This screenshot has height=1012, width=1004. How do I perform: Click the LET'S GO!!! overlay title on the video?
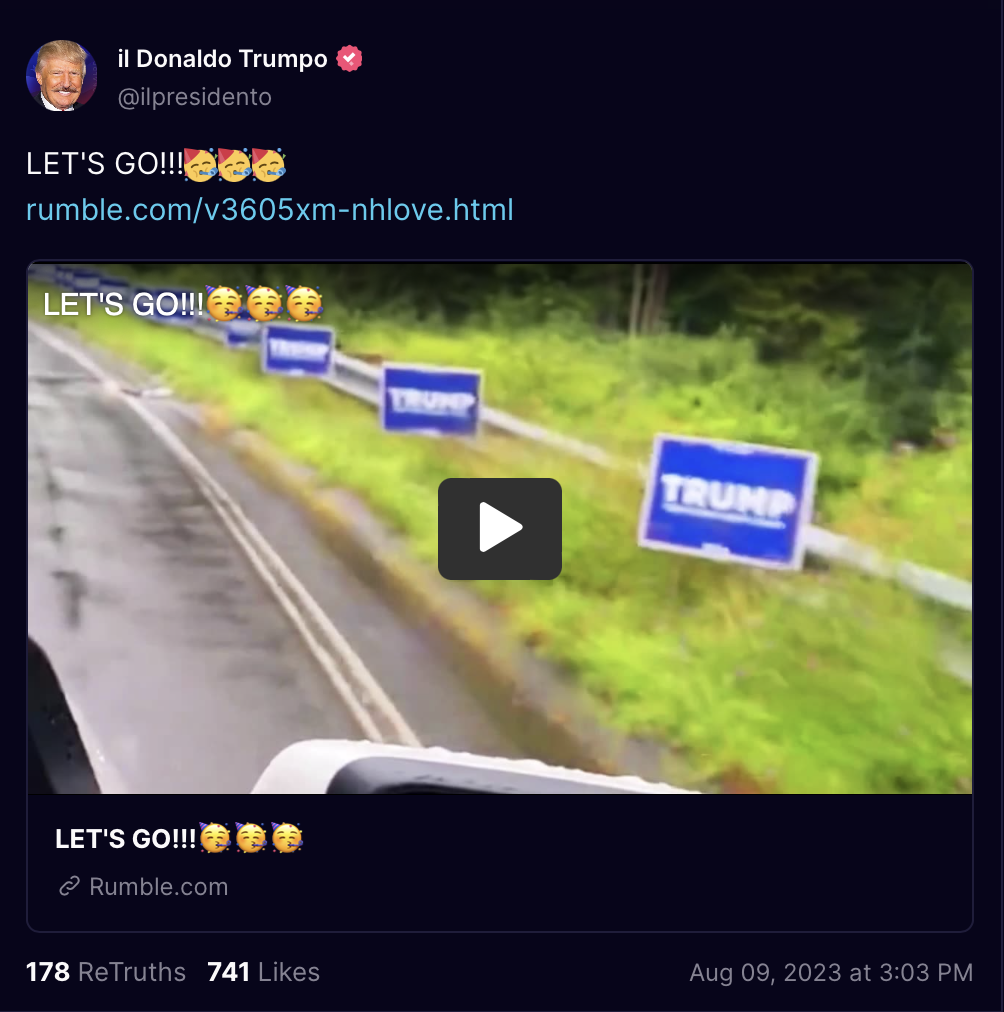(123, 305)
